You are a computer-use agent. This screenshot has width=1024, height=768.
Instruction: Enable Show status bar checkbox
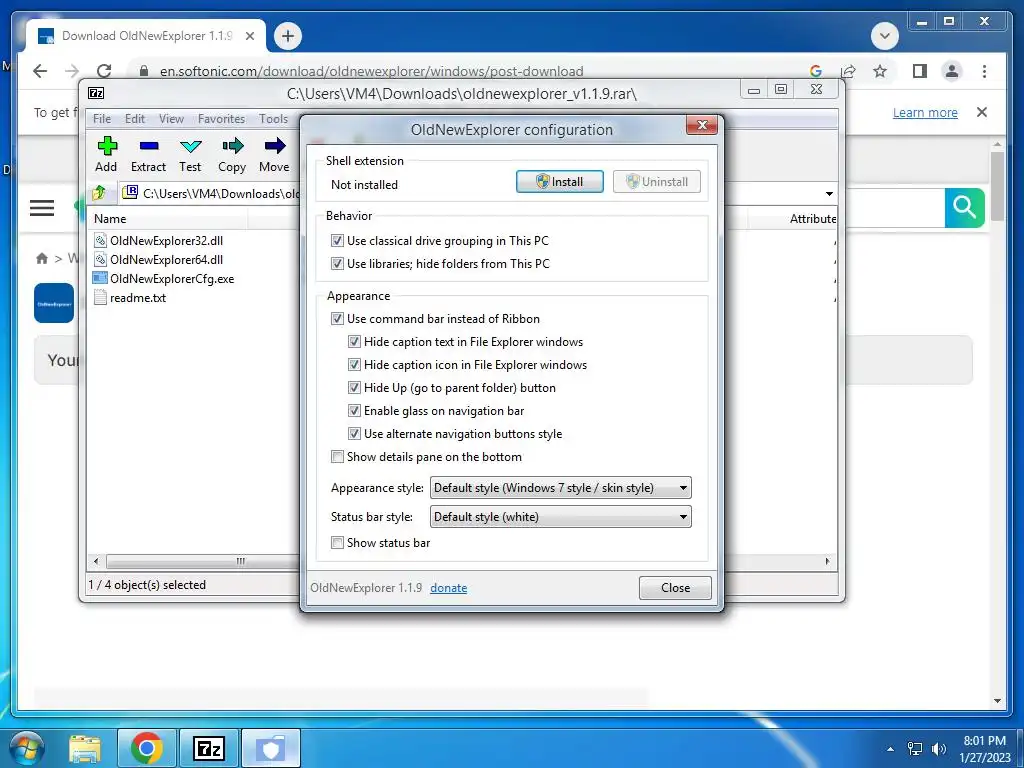pyautogui.click(x=337, y=543)
